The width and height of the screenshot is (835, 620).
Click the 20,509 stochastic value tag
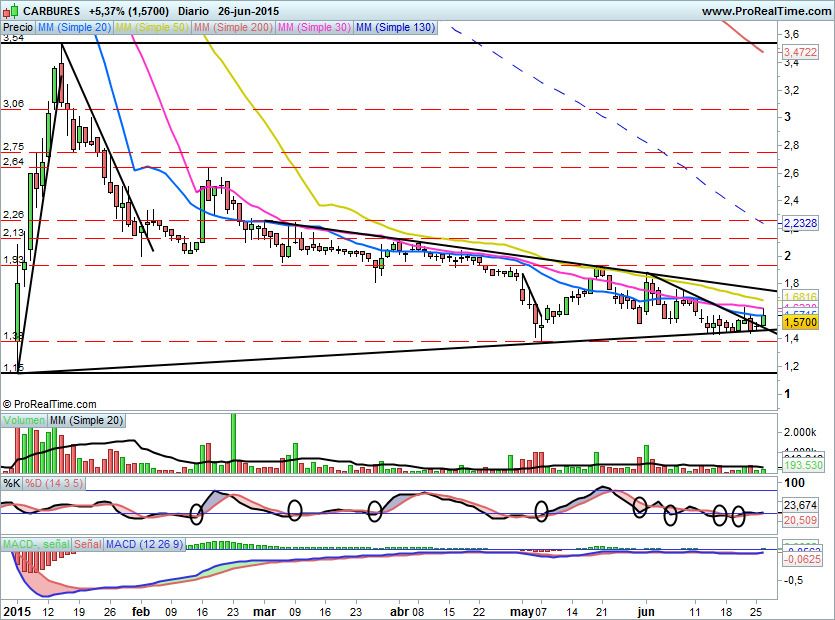pos(800,520)
